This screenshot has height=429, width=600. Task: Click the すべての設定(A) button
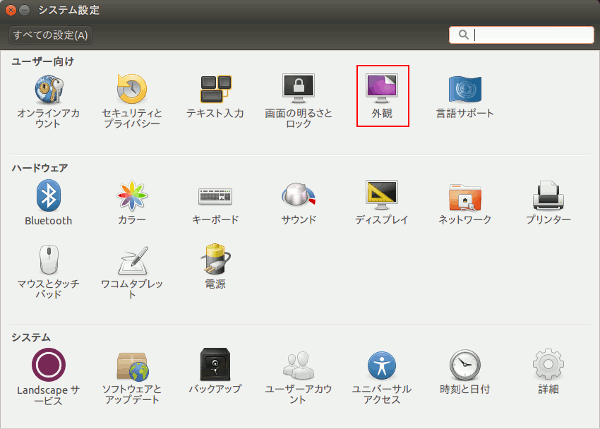pos(50,35)
